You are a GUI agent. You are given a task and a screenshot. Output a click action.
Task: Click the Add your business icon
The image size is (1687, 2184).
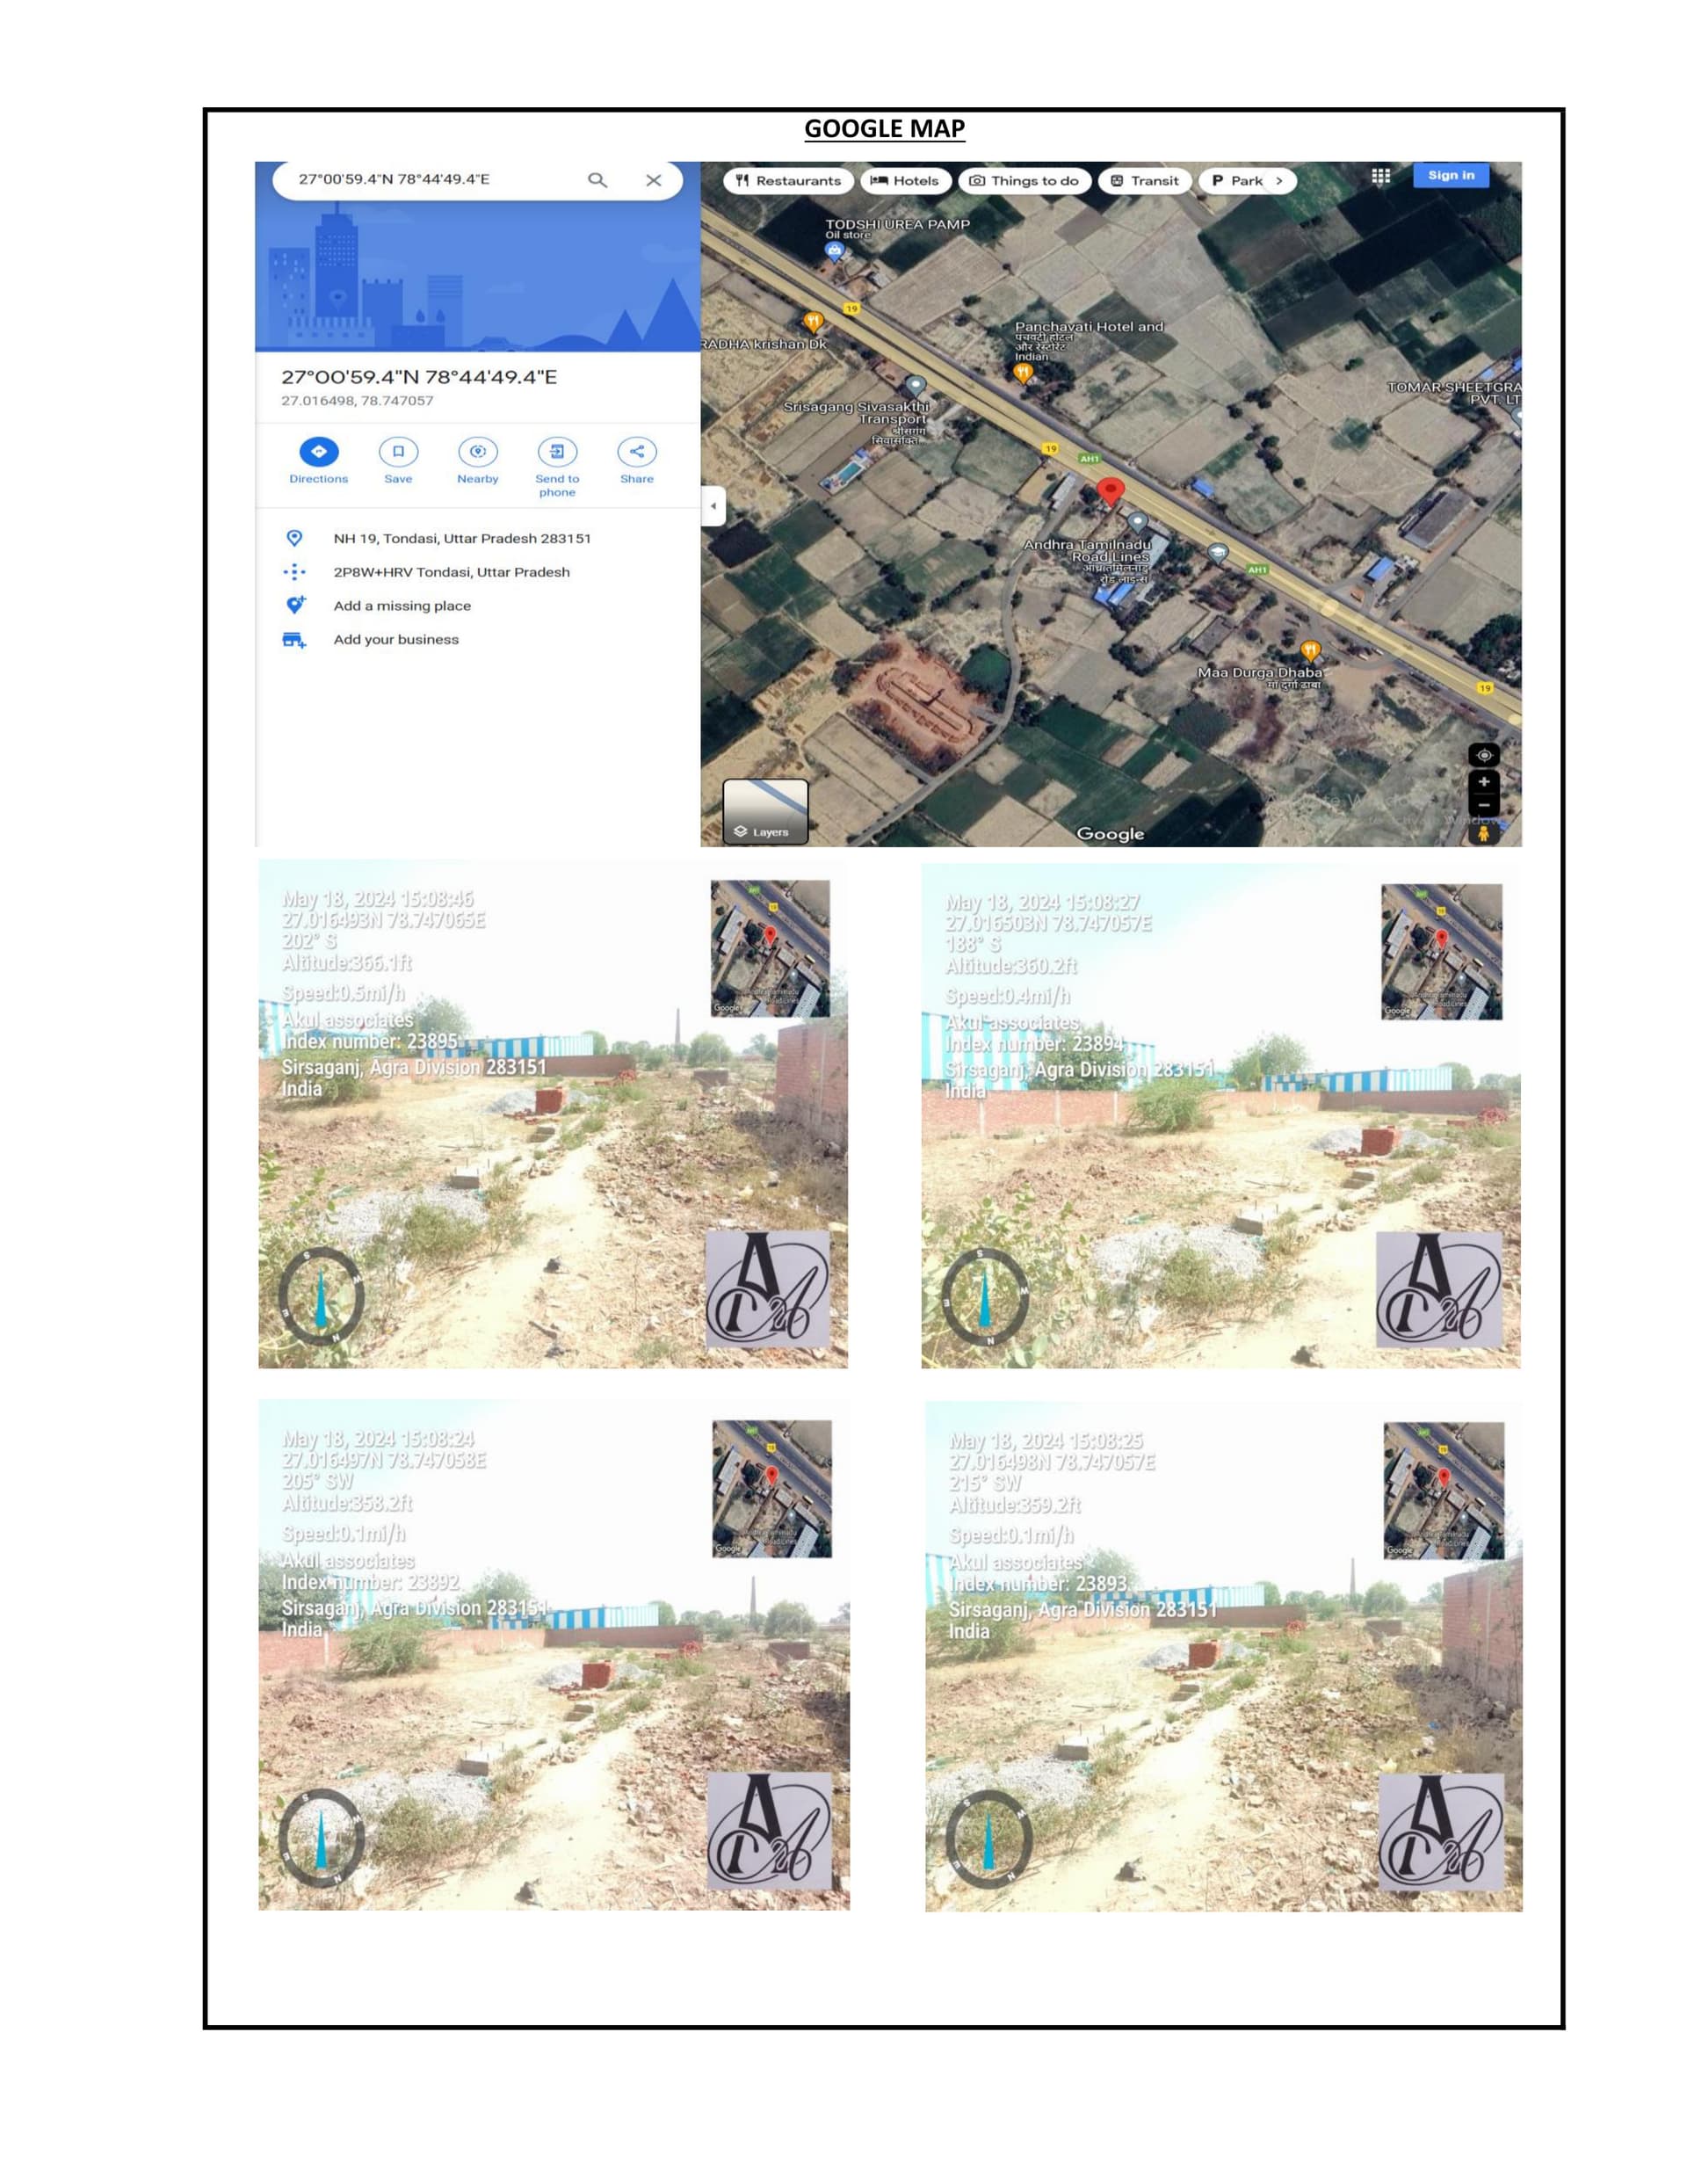point(294,640)
